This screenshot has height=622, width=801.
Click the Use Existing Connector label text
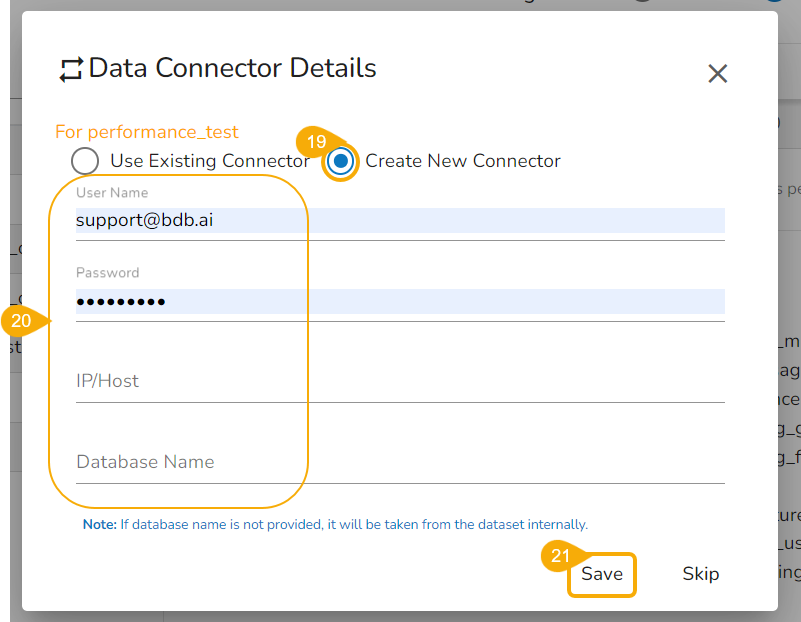(x=210, y=161)
